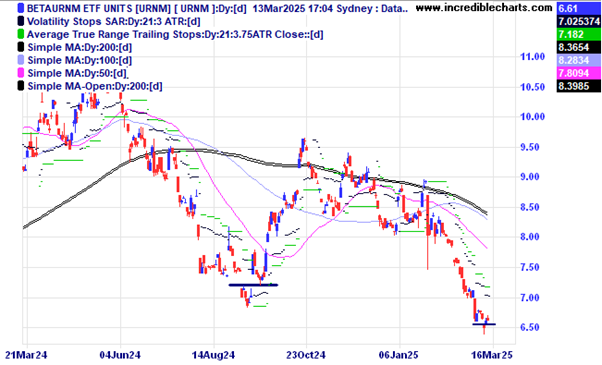Select the Simple MA:Dy:50 legend label
602x365 pixels.
point(77,73)
